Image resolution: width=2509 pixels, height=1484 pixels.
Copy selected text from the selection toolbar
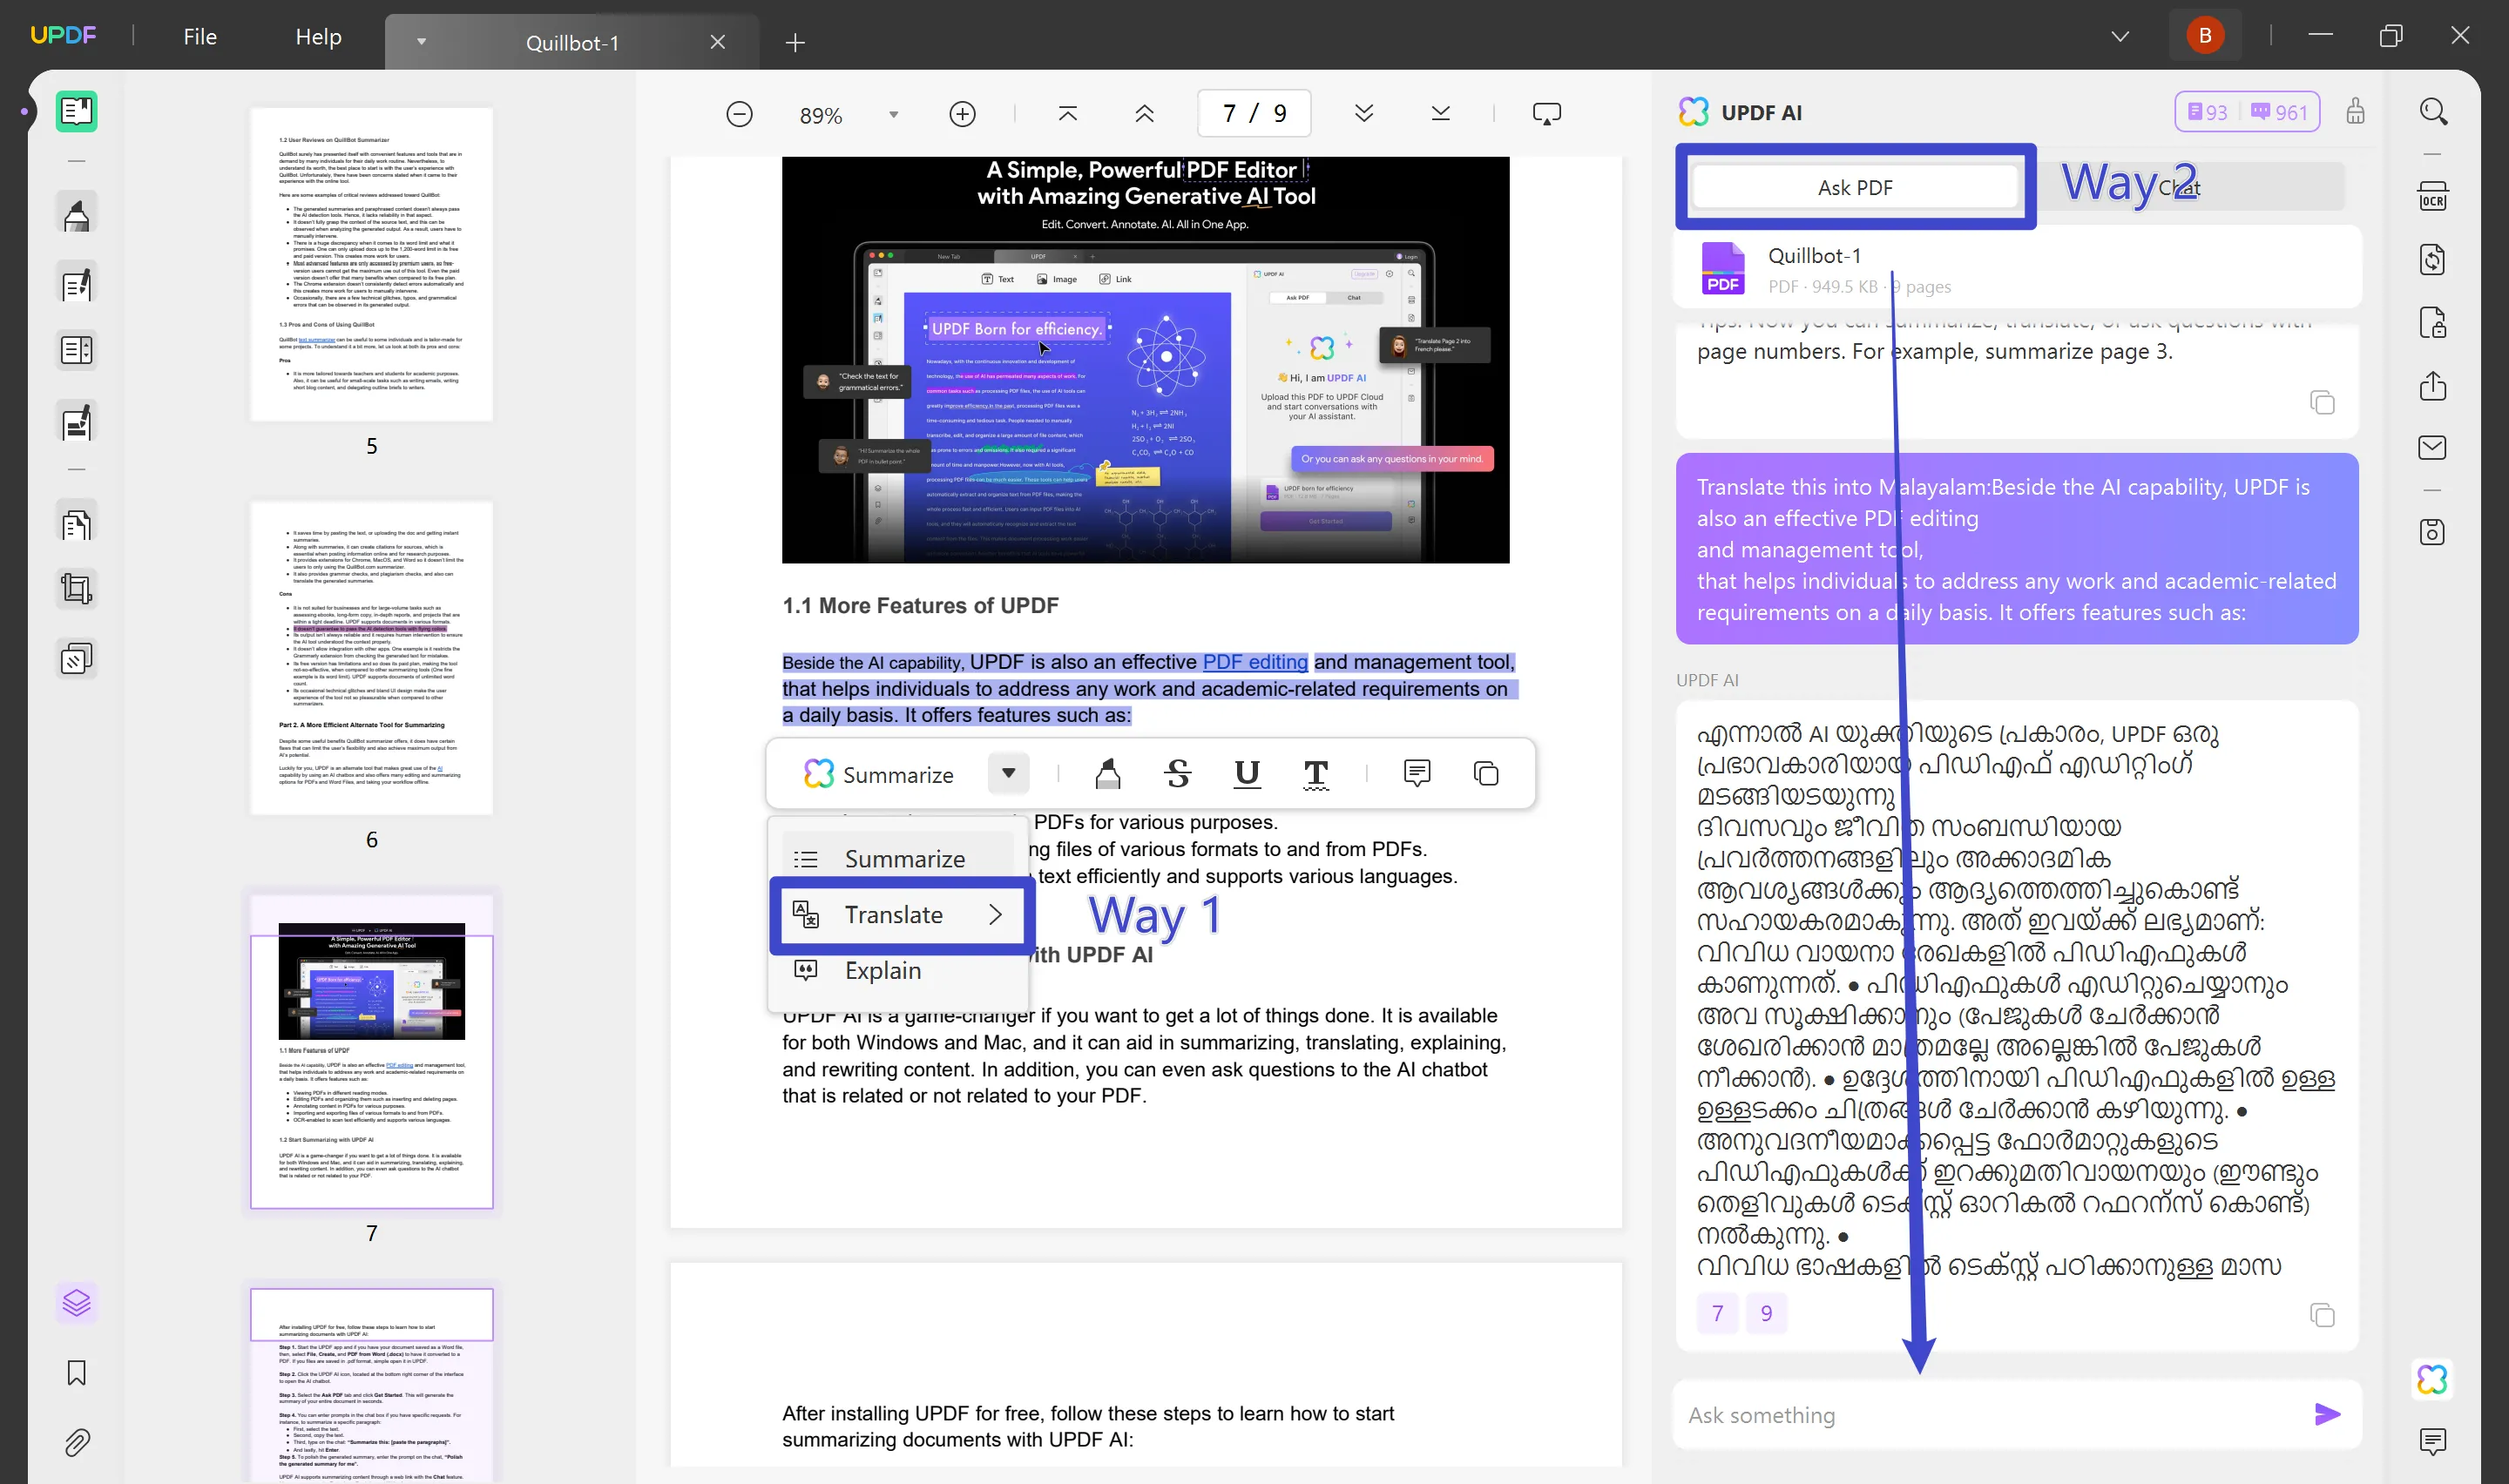click(1486, 773)
